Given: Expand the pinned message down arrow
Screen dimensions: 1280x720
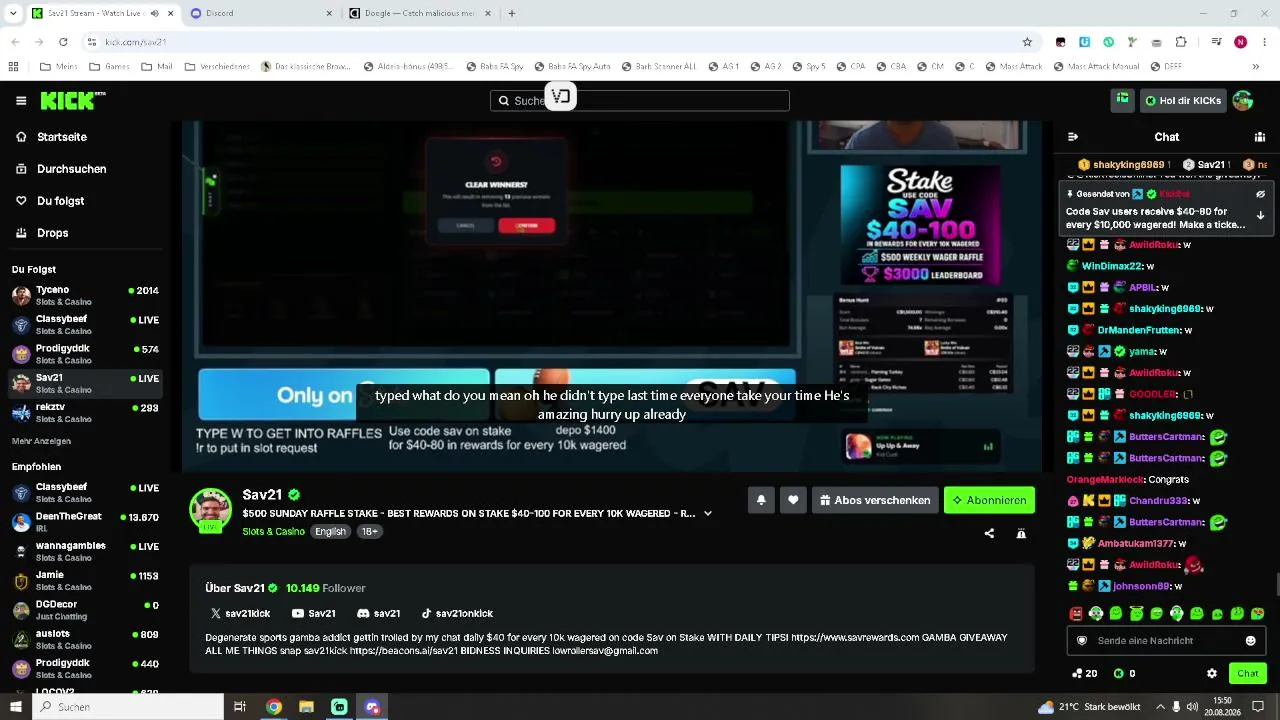Looking at the screenshot, I should coord(1260,215).
